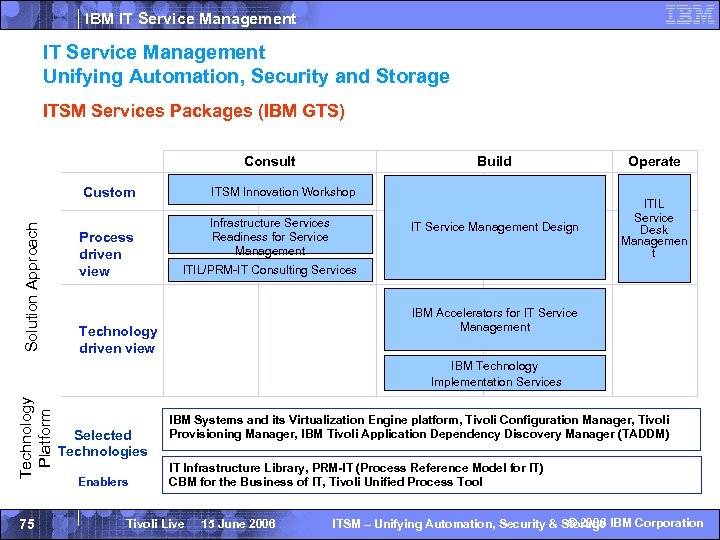Image resolution: width=720 pixels, height=540 pixels.
Task: Click the Operate column header
Action: [654, 162]
